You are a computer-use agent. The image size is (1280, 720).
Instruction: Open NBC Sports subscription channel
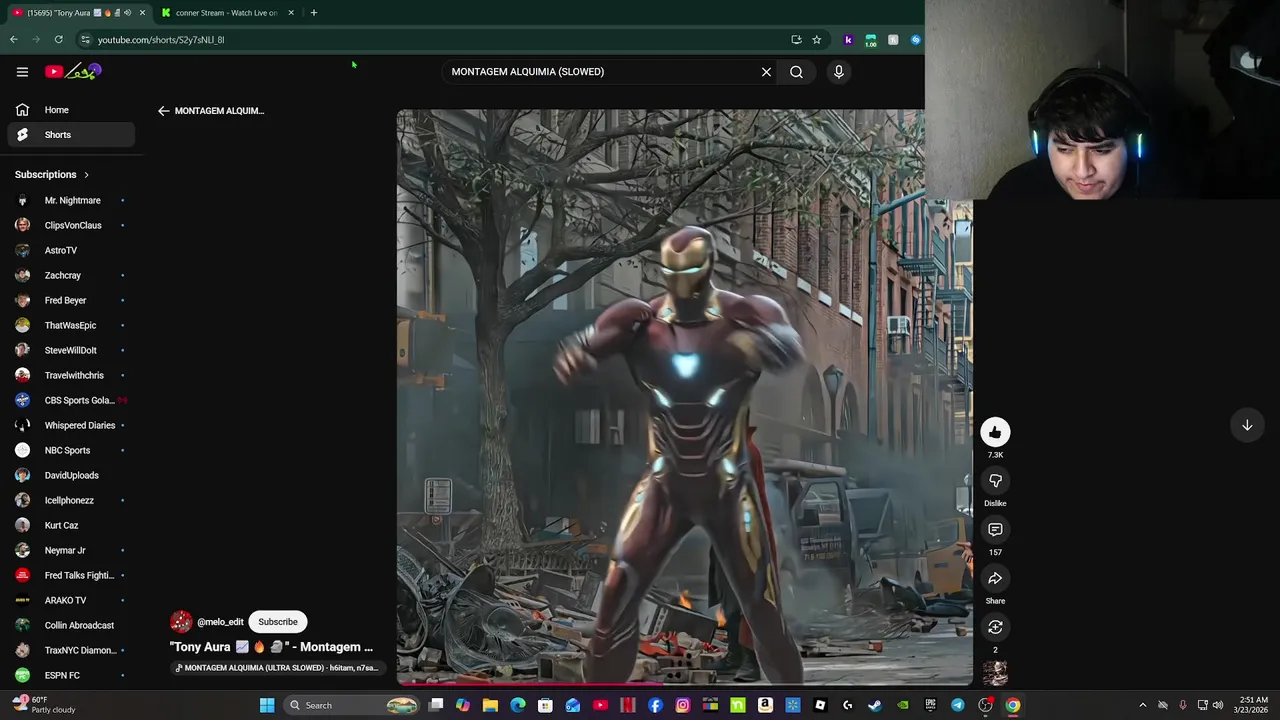[70, 450]
